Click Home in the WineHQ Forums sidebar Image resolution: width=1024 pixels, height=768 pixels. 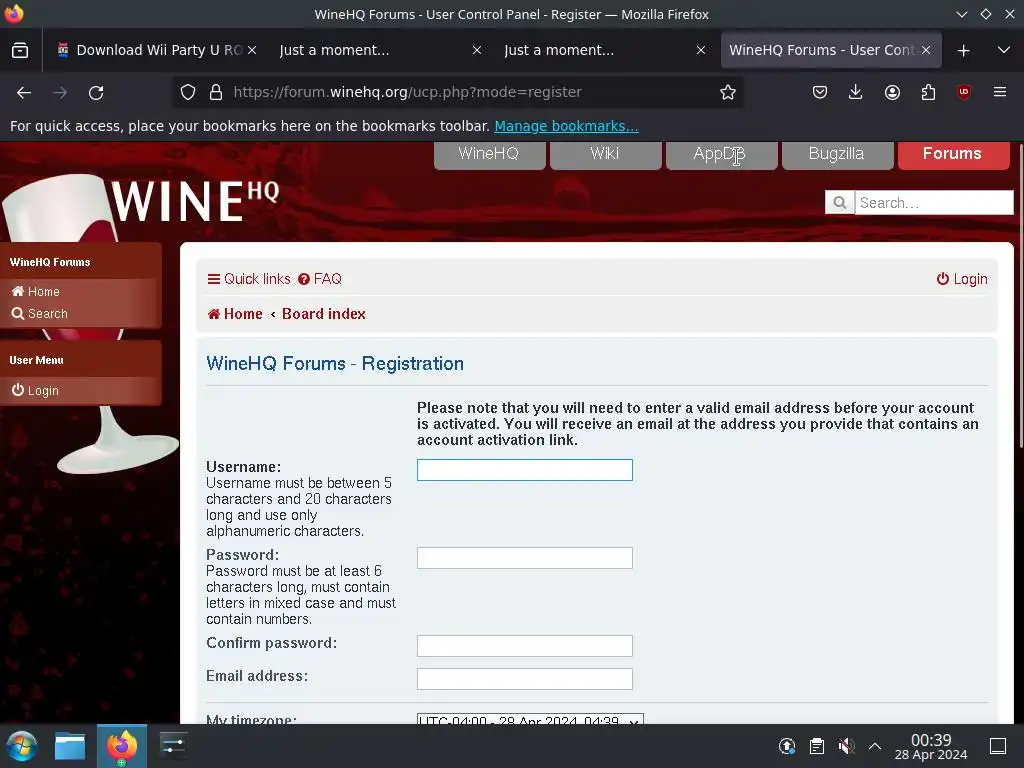point(36,291)
